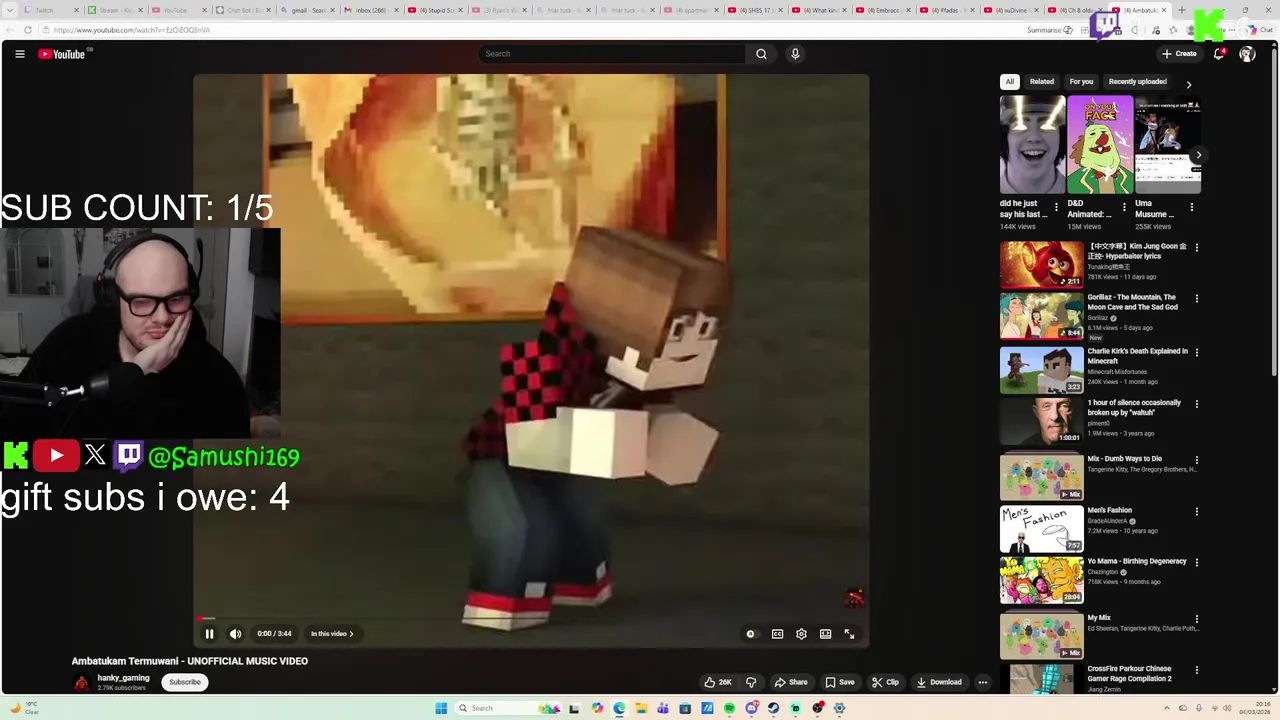Open Task View on the taskbar
1280x720 pixels.
(574, 708)
